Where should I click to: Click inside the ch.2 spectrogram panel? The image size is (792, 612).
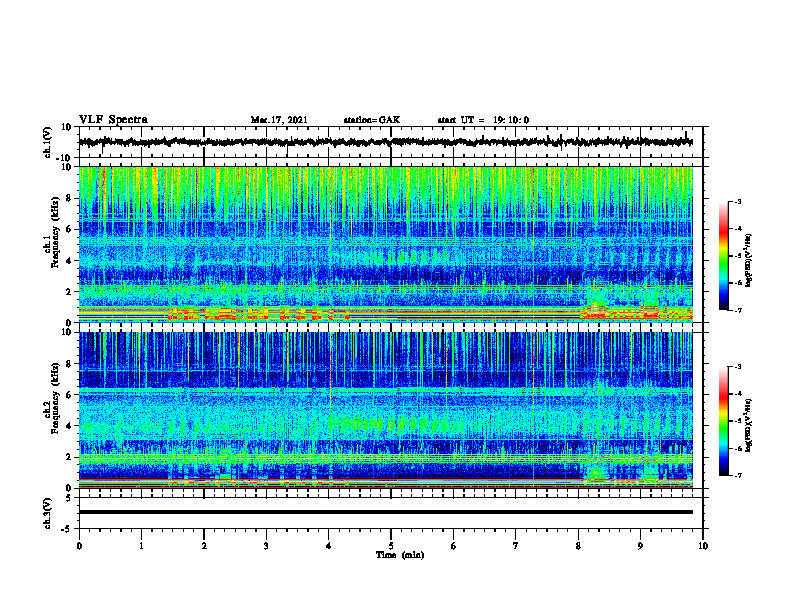(x=385, y=410)
